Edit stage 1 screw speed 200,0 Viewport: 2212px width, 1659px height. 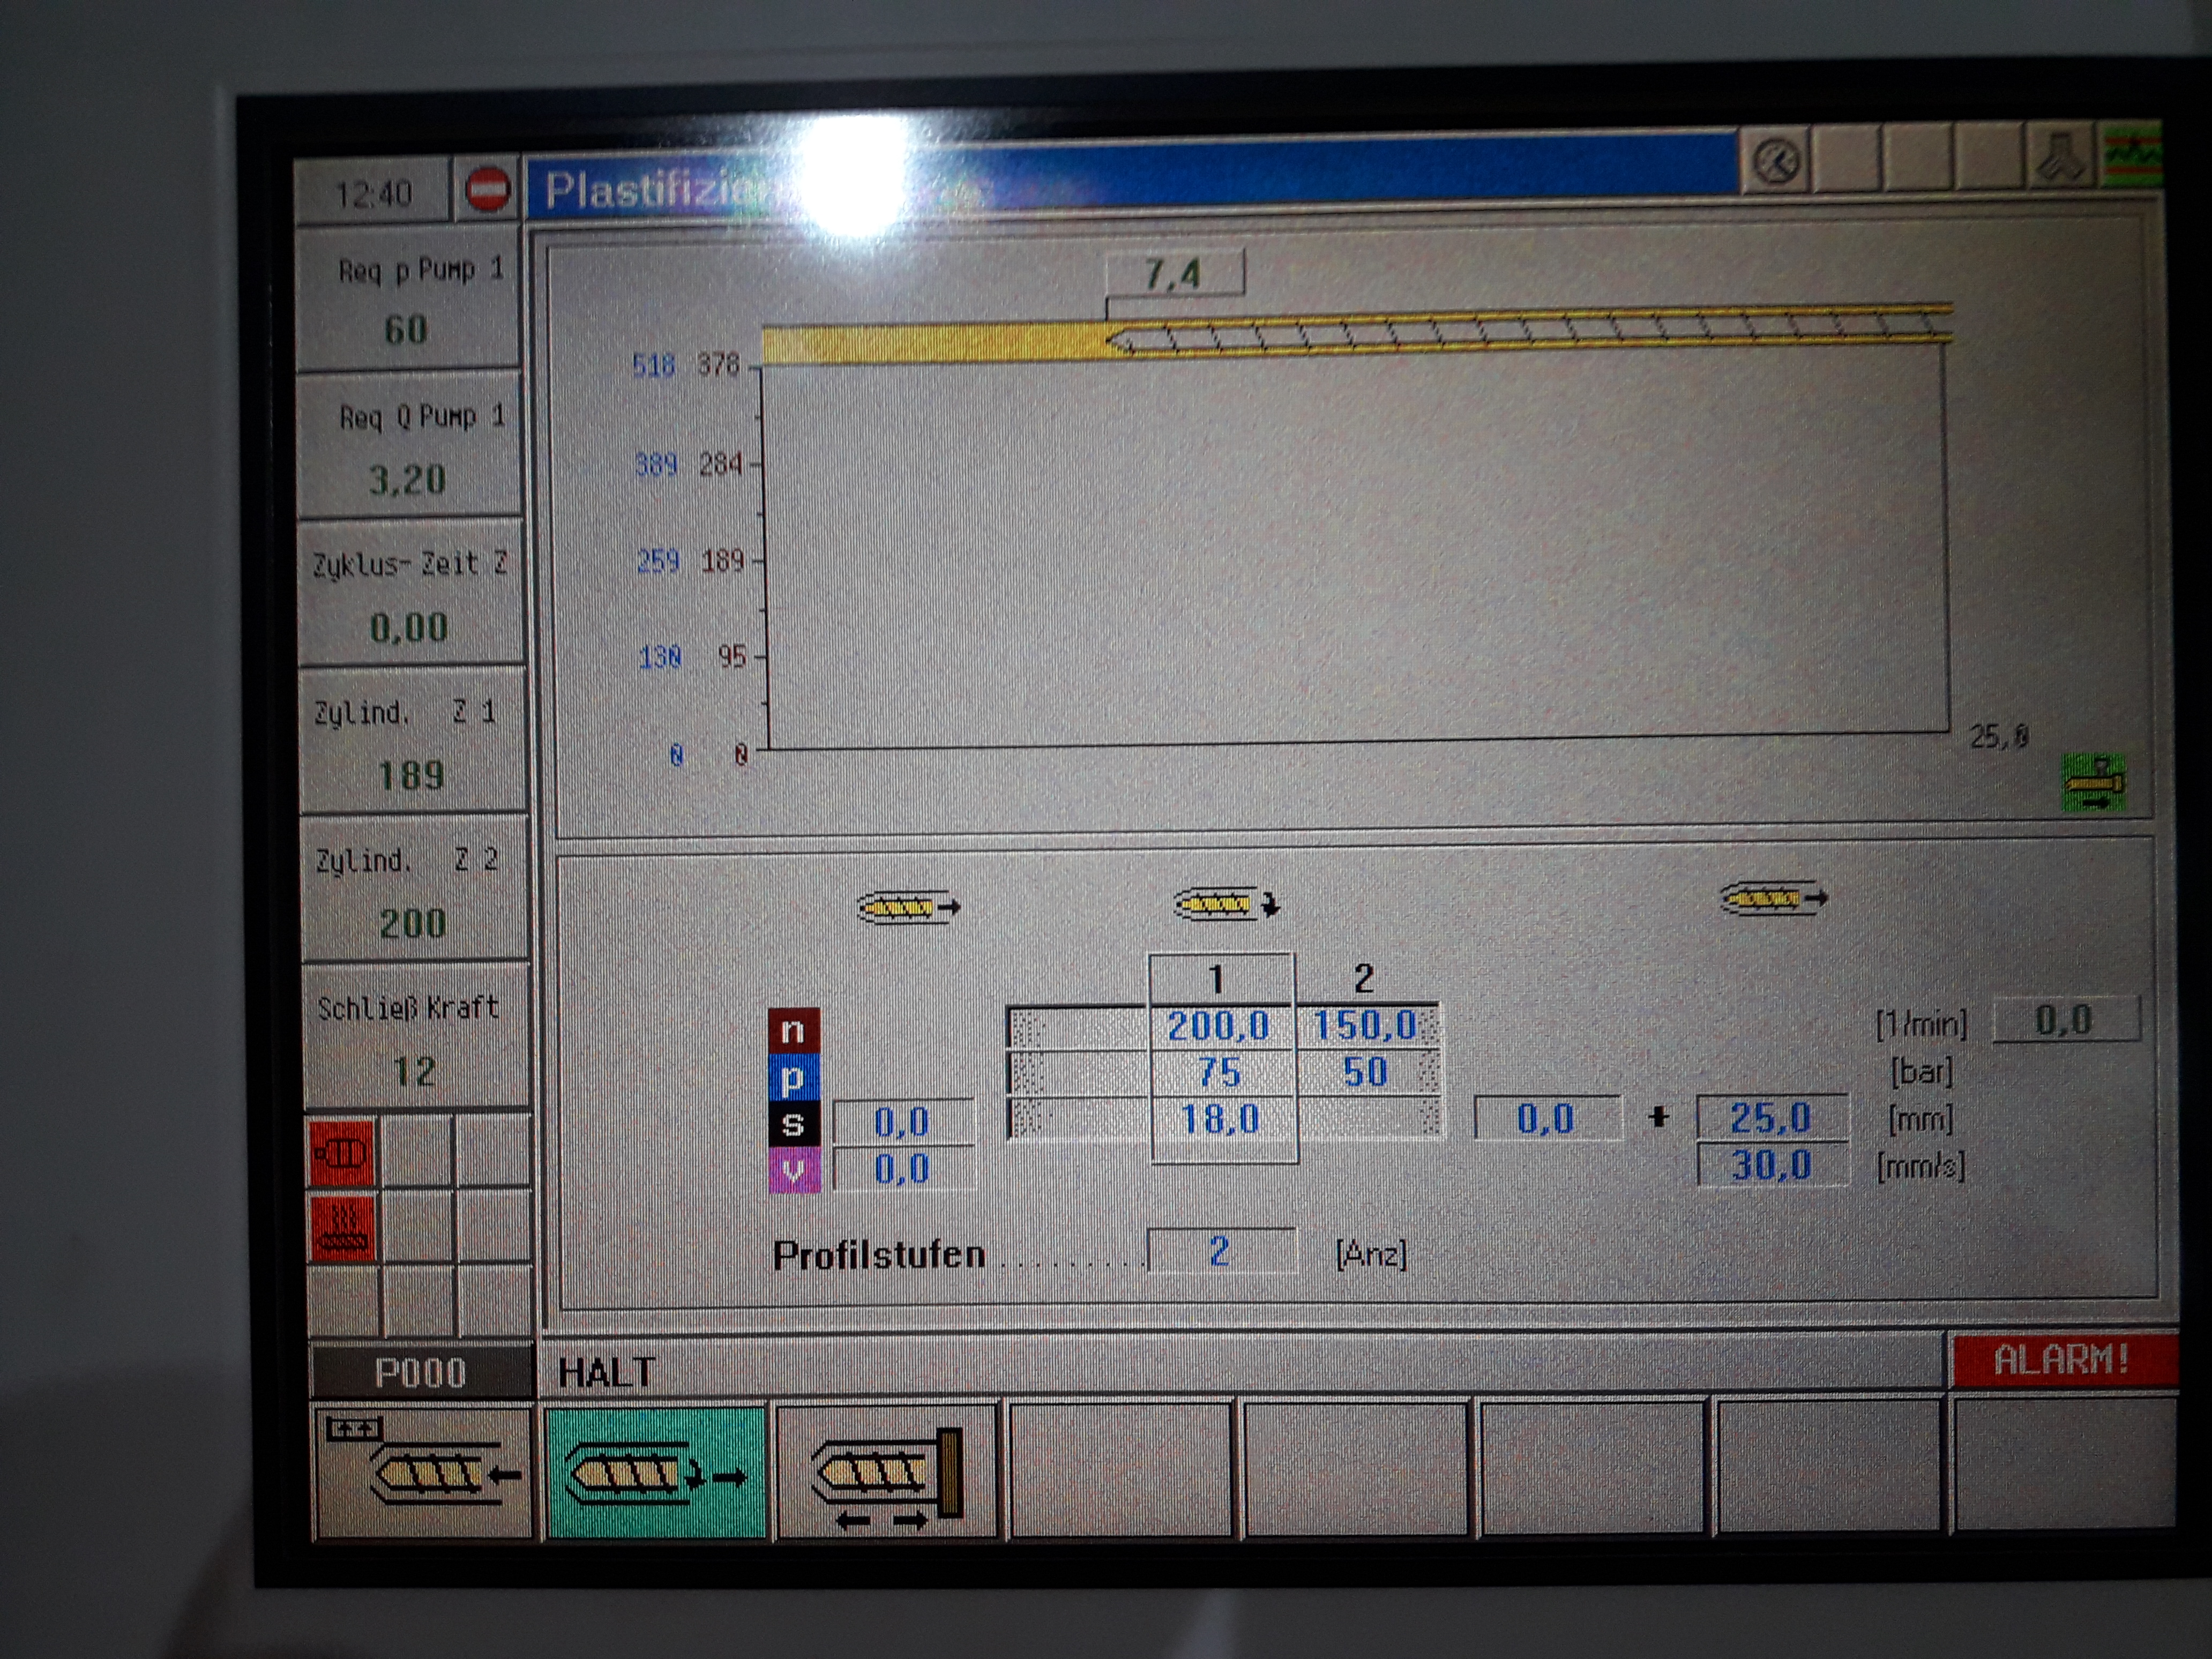tap(1218, 1026)
